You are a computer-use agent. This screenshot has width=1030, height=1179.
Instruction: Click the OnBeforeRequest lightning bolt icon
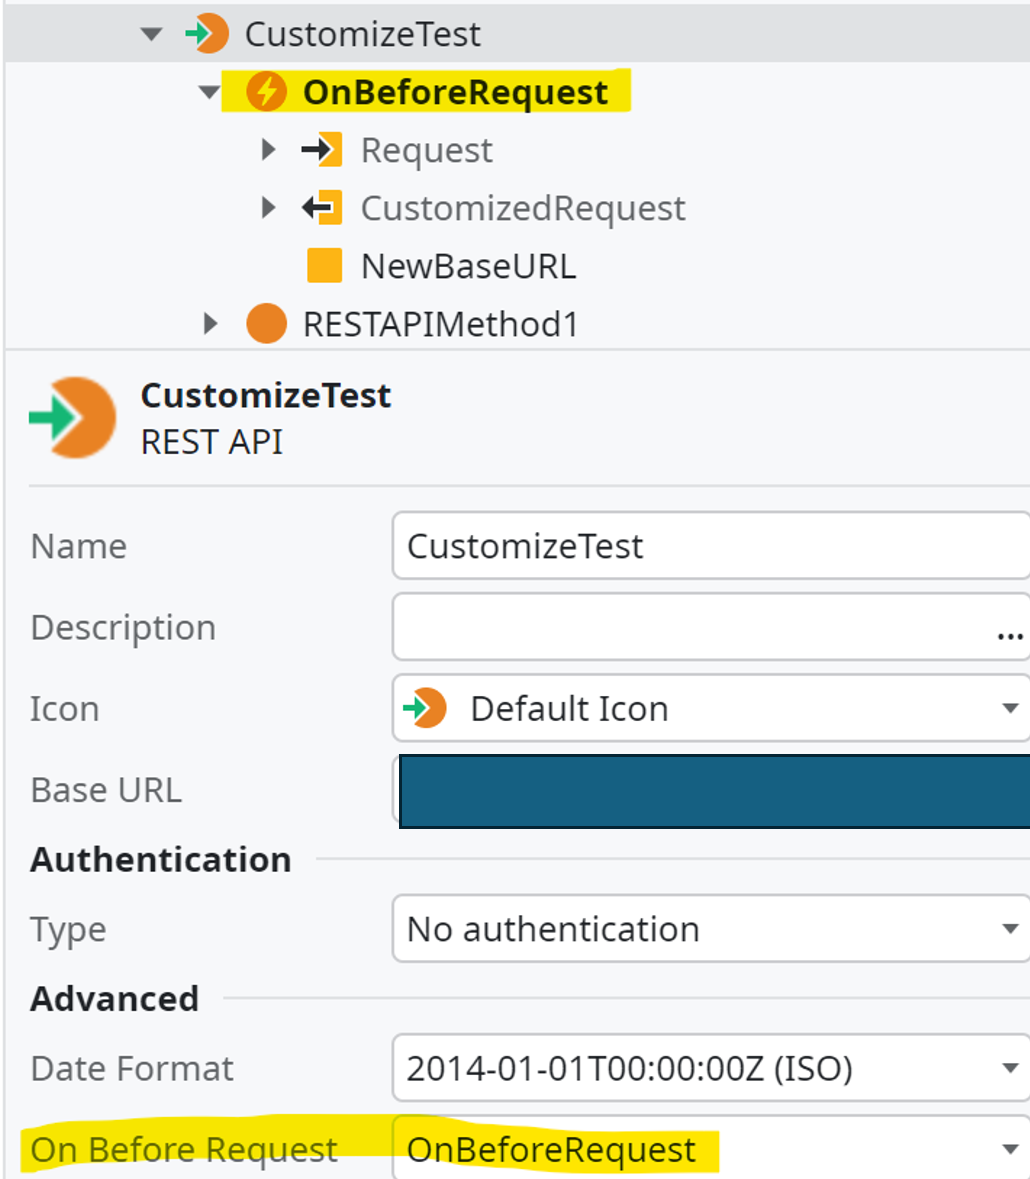[266, 92]
